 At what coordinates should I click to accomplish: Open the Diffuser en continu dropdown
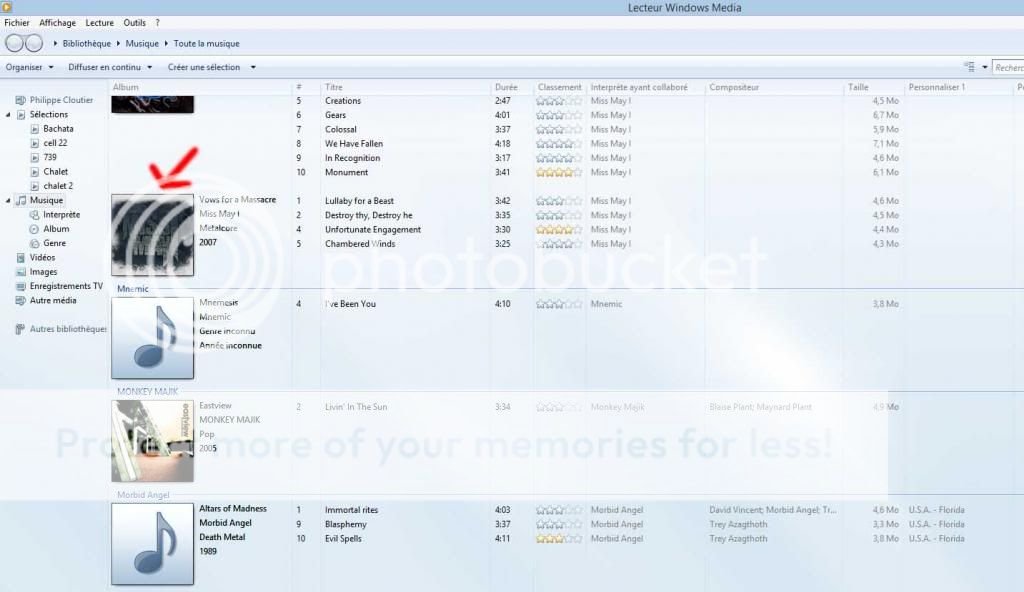pos(110,67)
